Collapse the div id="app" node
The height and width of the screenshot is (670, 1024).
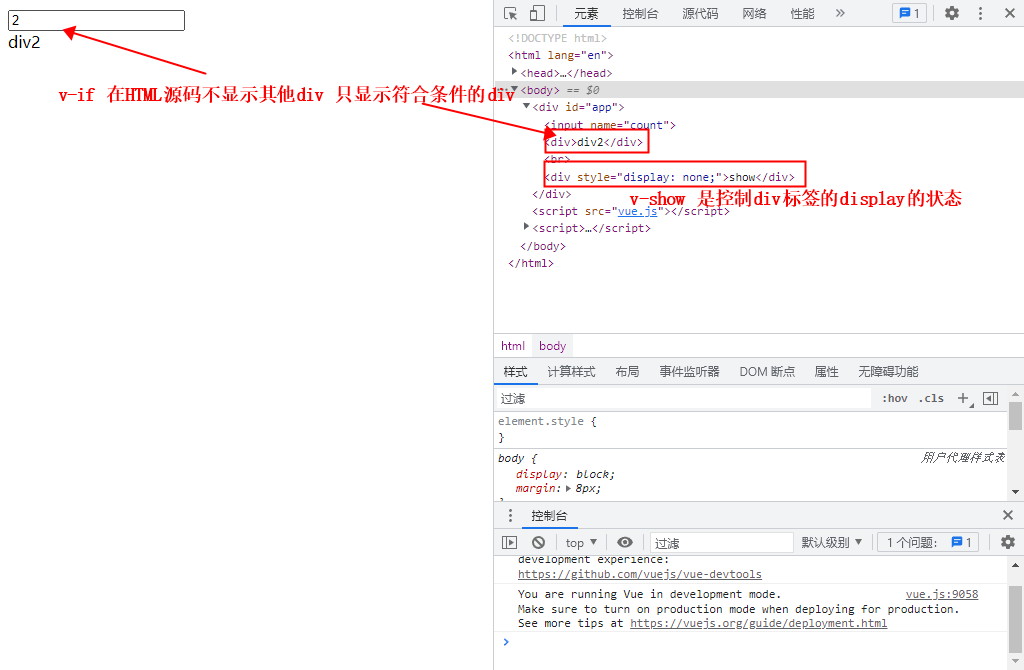pyautogui.click(x=526, y=106)
